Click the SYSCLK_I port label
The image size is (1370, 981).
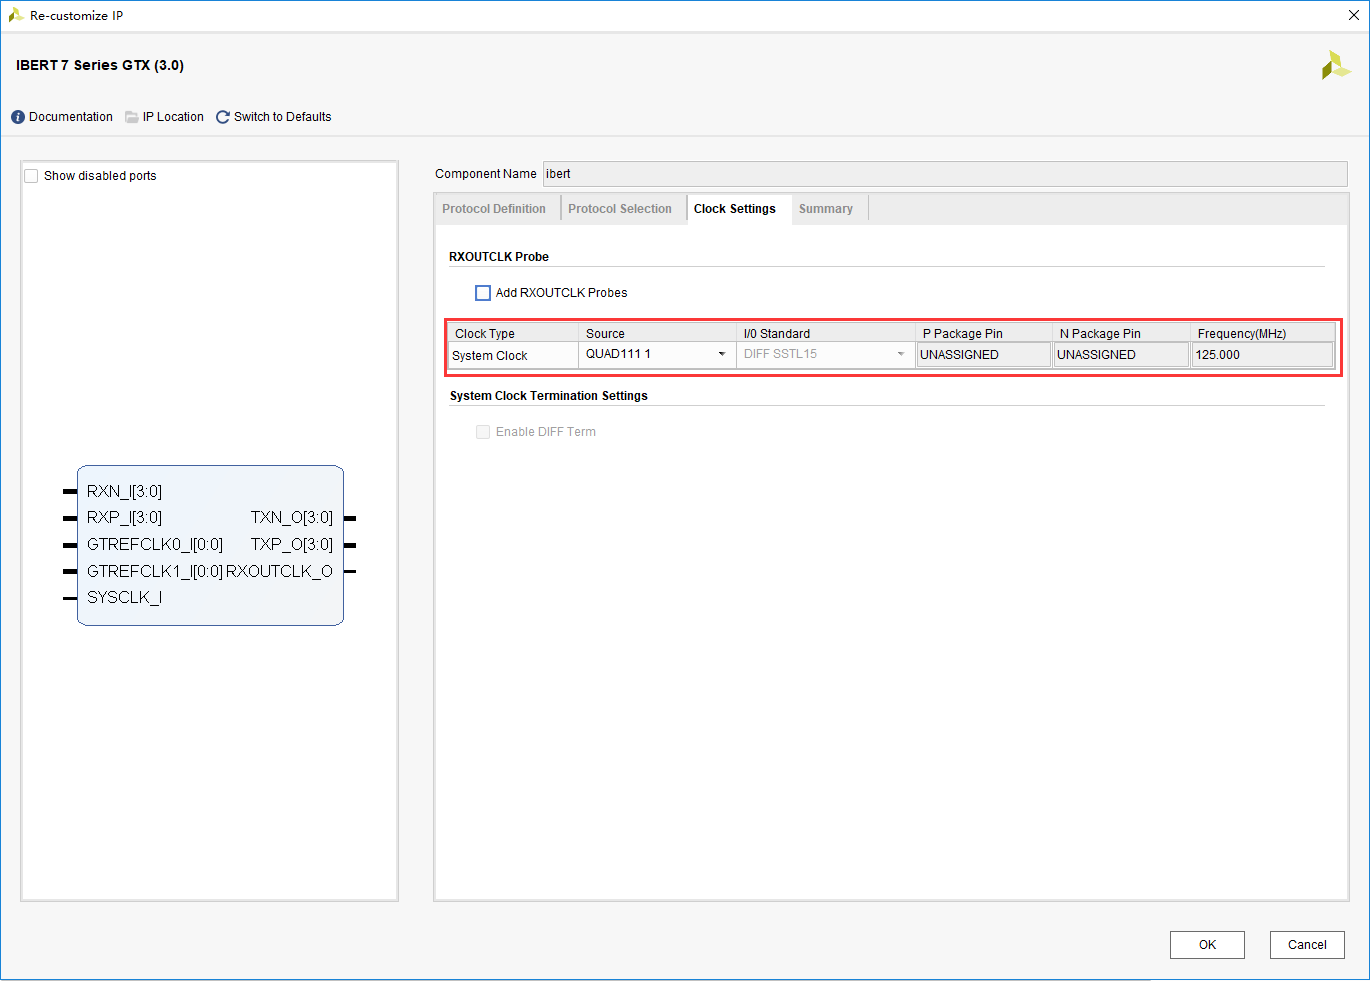pos(124,597)
